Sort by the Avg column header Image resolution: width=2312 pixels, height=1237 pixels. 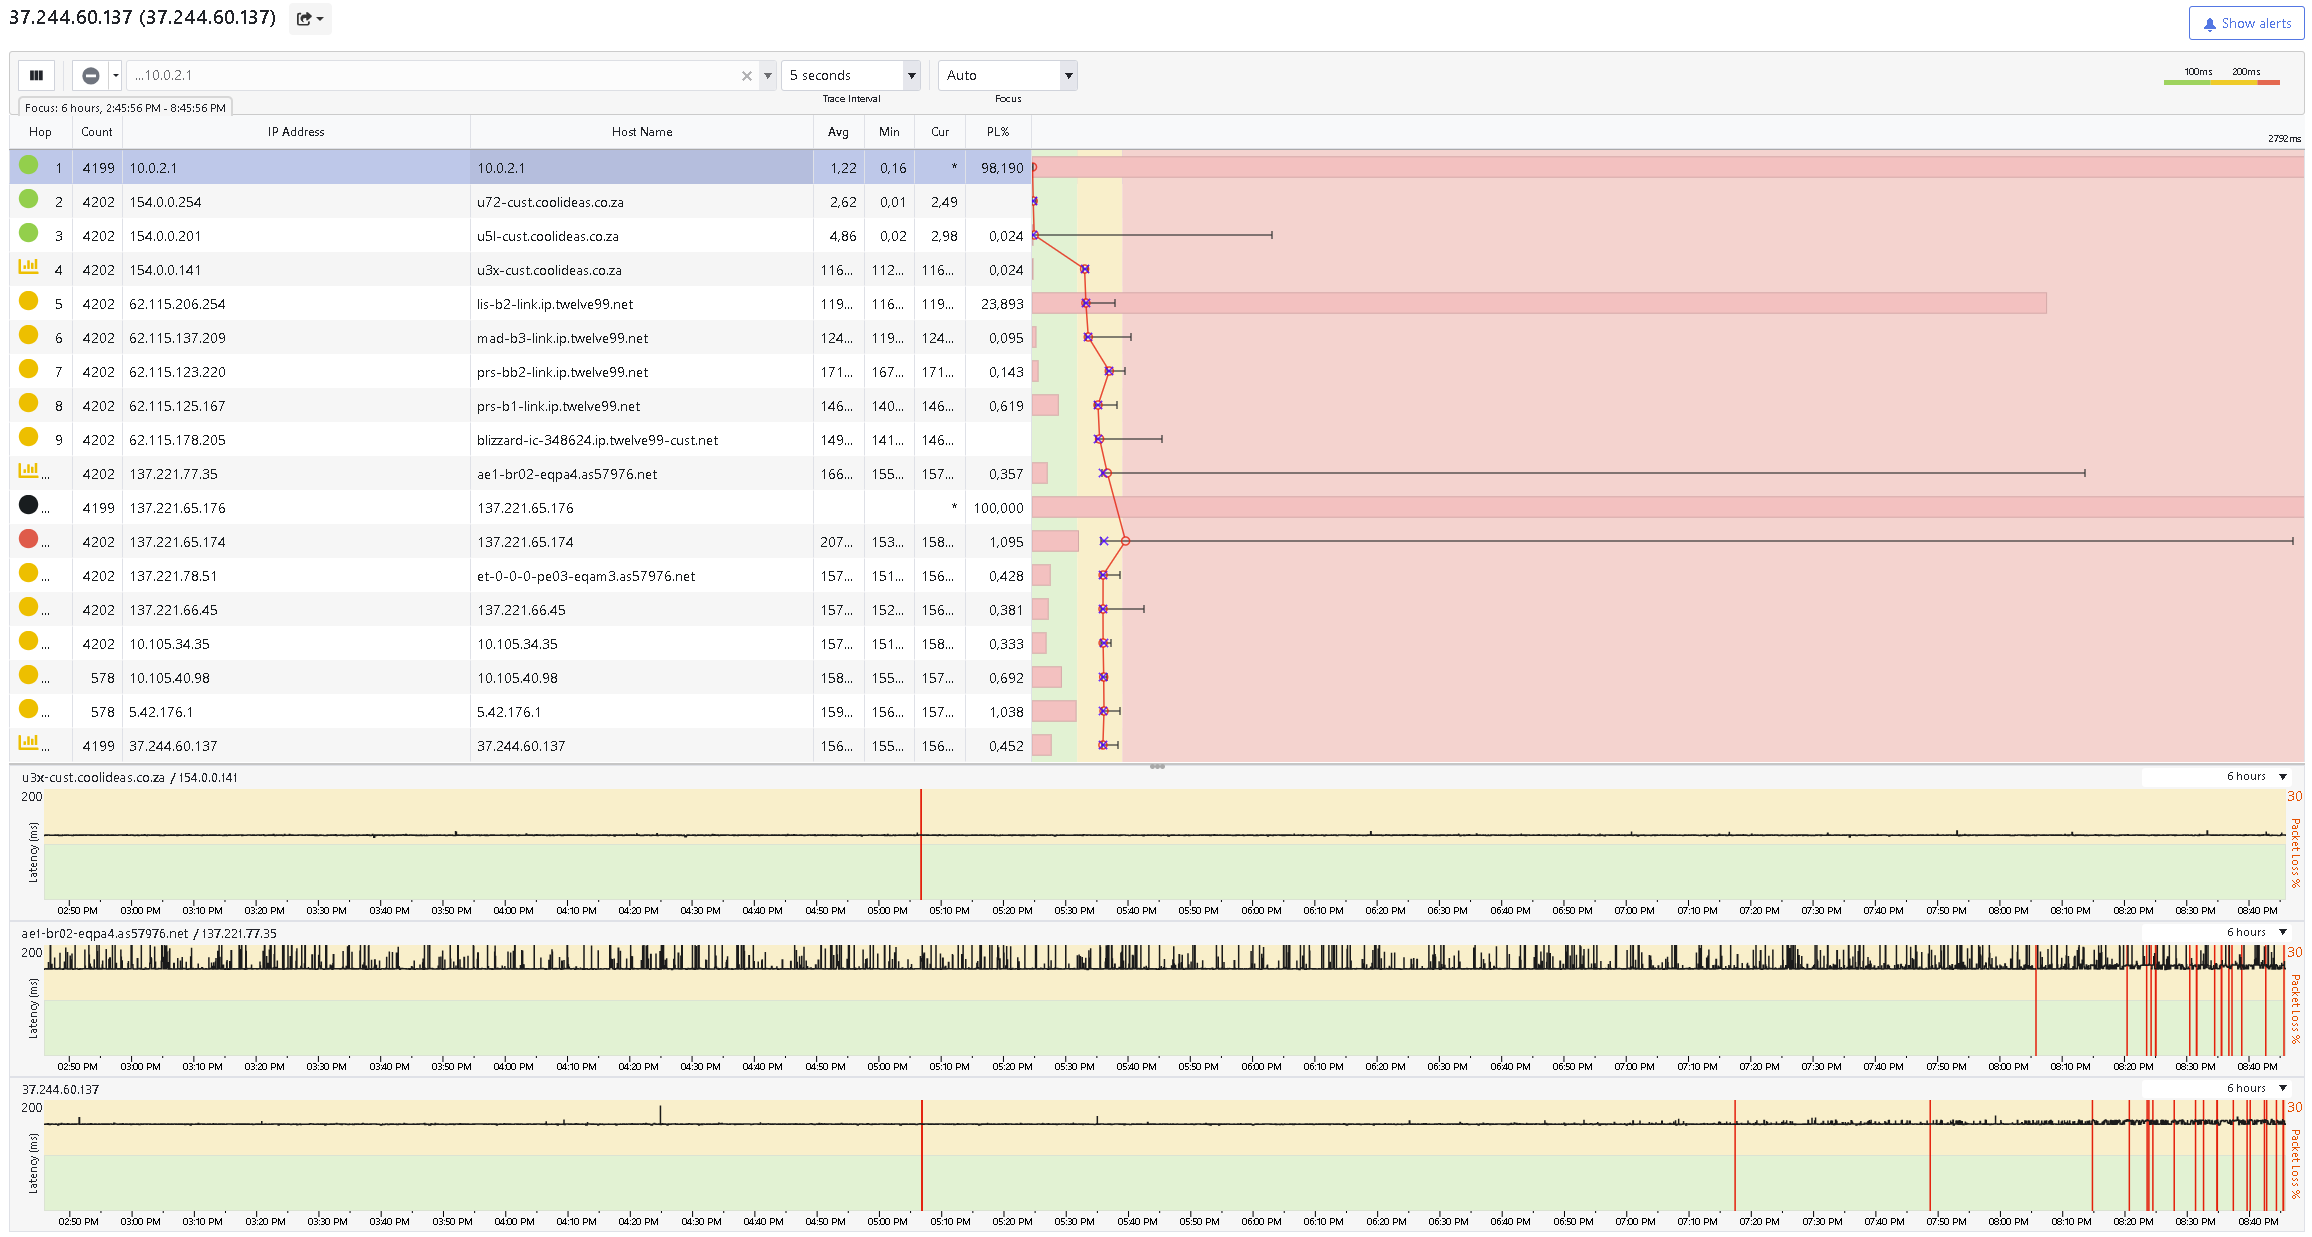[x=838, y=132]
